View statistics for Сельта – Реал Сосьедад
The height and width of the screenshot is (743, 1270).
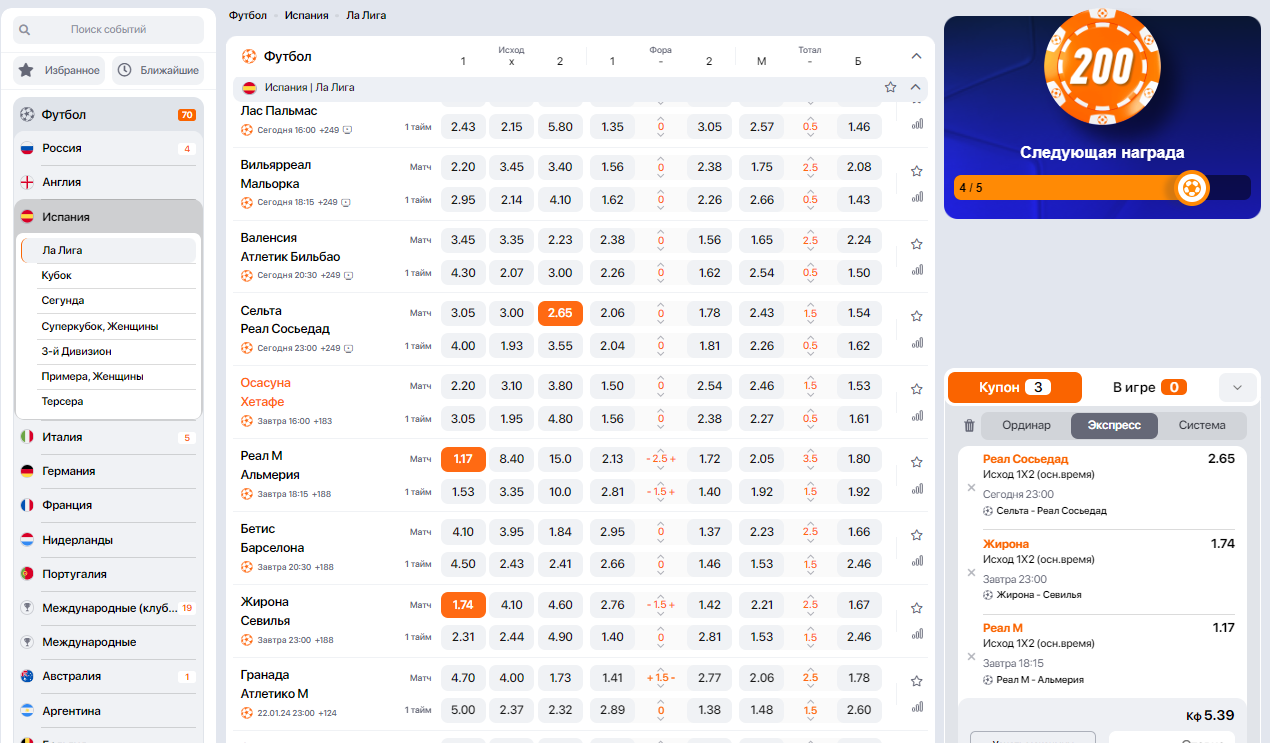point(917,343)
